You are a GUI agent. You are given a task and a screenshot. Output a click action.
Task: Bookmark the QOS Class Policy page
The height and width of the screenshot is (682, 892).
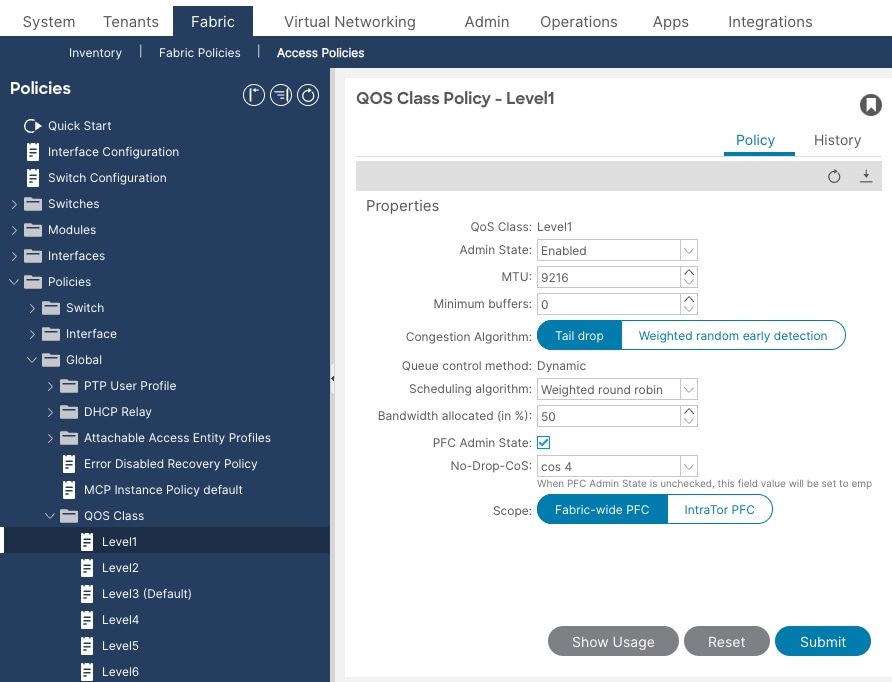[869, 104]
